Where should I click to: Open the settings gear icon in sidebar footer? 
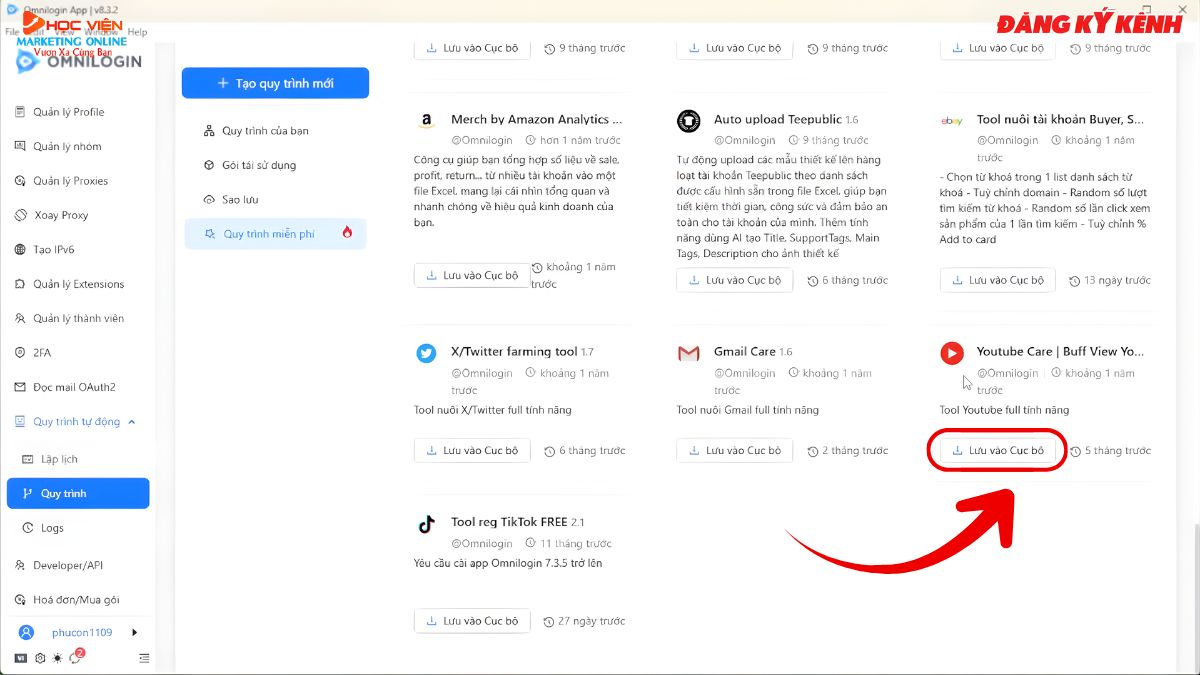point(40,658)
